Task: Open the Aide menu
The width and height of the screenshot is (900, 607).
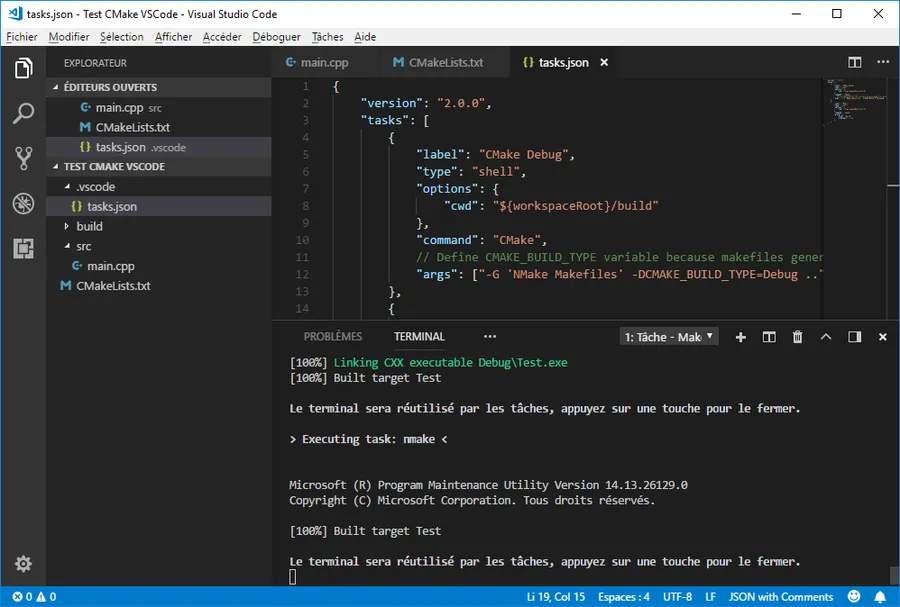Action: coord(365,37)
